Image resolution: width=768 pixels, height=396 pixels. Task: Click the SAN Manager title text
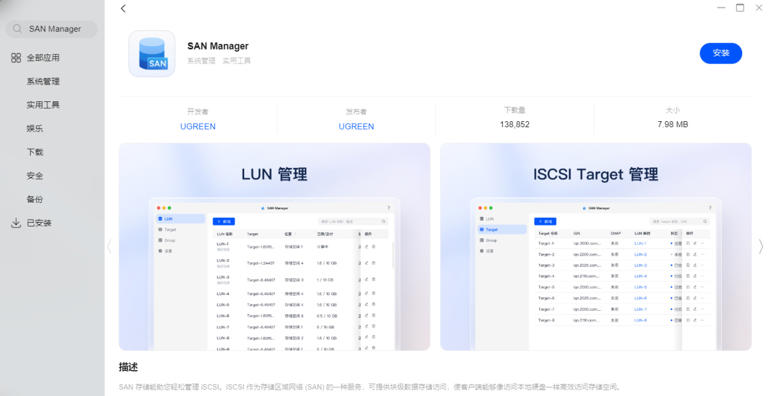218,46
